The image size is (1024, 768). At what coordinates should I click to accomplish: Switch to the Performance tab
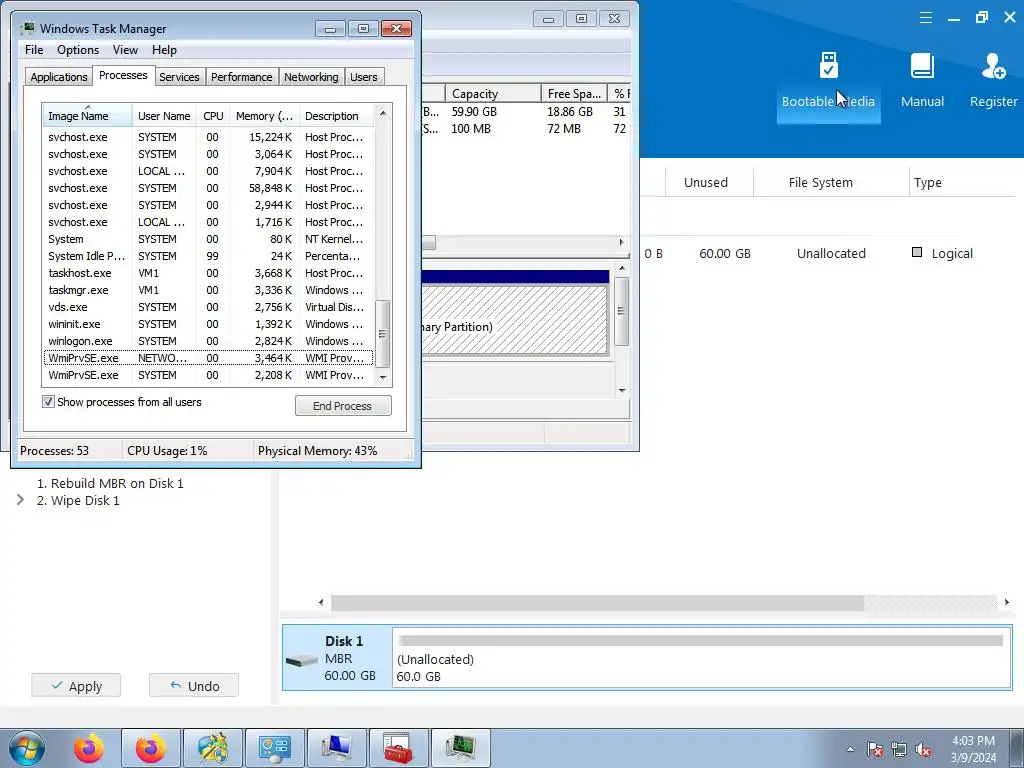click(242, 77)
